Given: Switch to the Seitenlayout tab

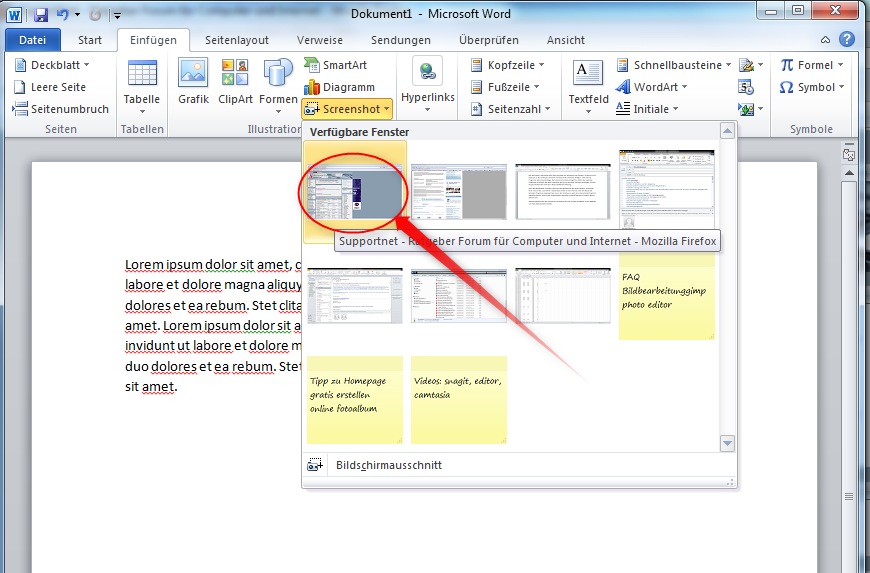Looking at the screenshot, I should tap(237, 40).
